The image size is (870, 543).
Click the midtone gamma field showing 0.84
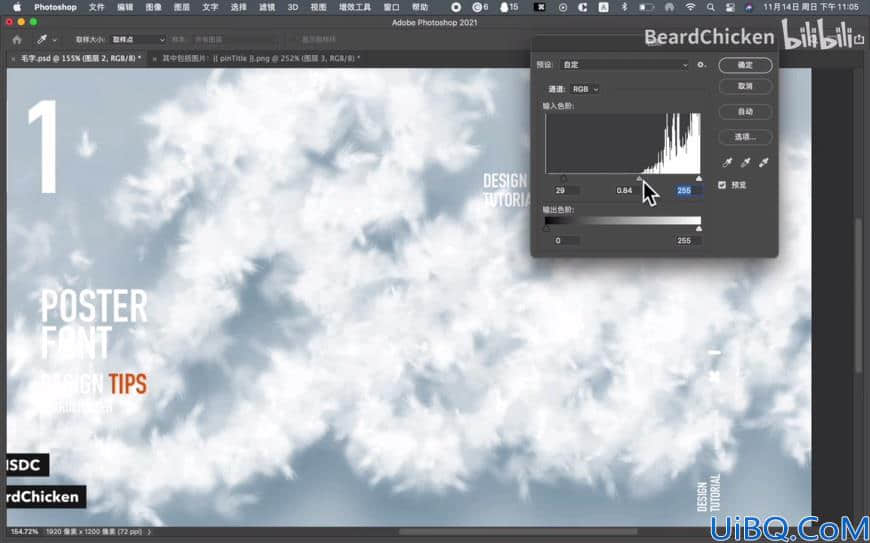[x=626, y=190]
